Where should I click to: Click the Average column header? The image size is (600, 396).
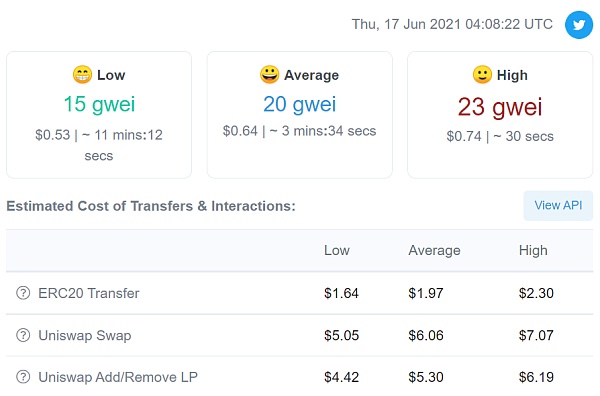pyautogui.click(x=434, y=251)
